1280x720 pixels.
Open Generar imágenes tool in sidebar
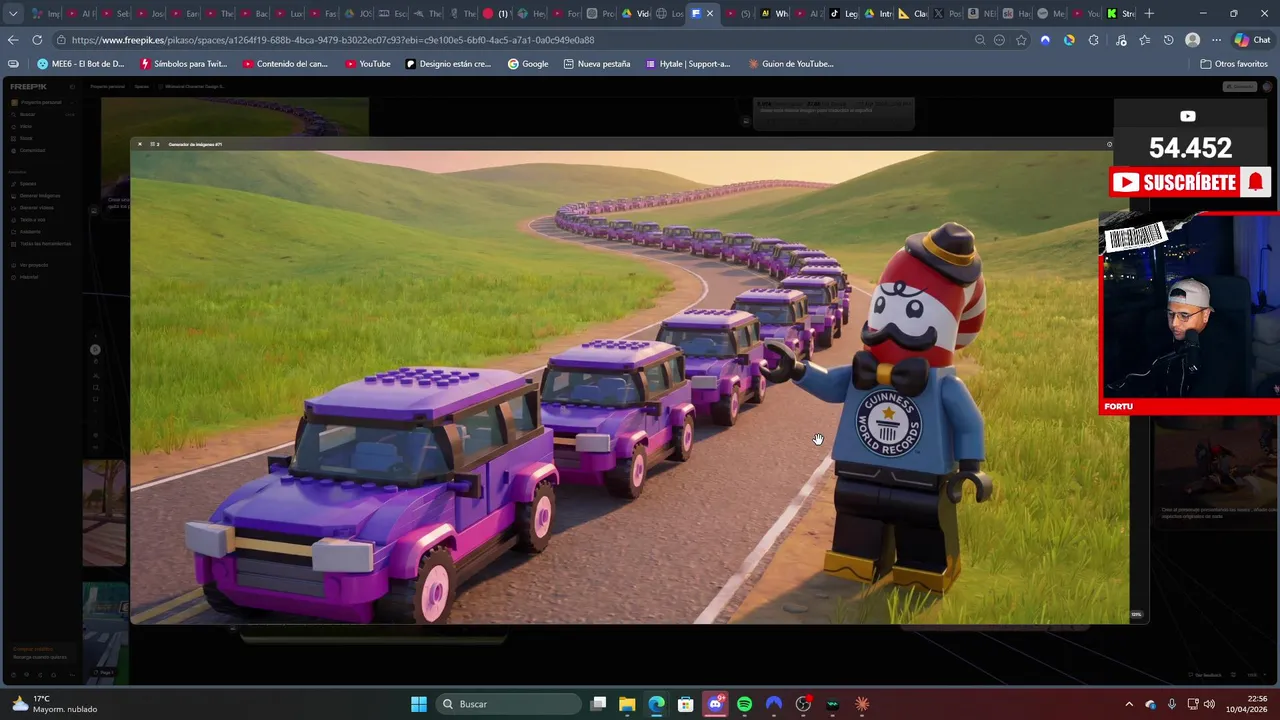click(40, 196)
